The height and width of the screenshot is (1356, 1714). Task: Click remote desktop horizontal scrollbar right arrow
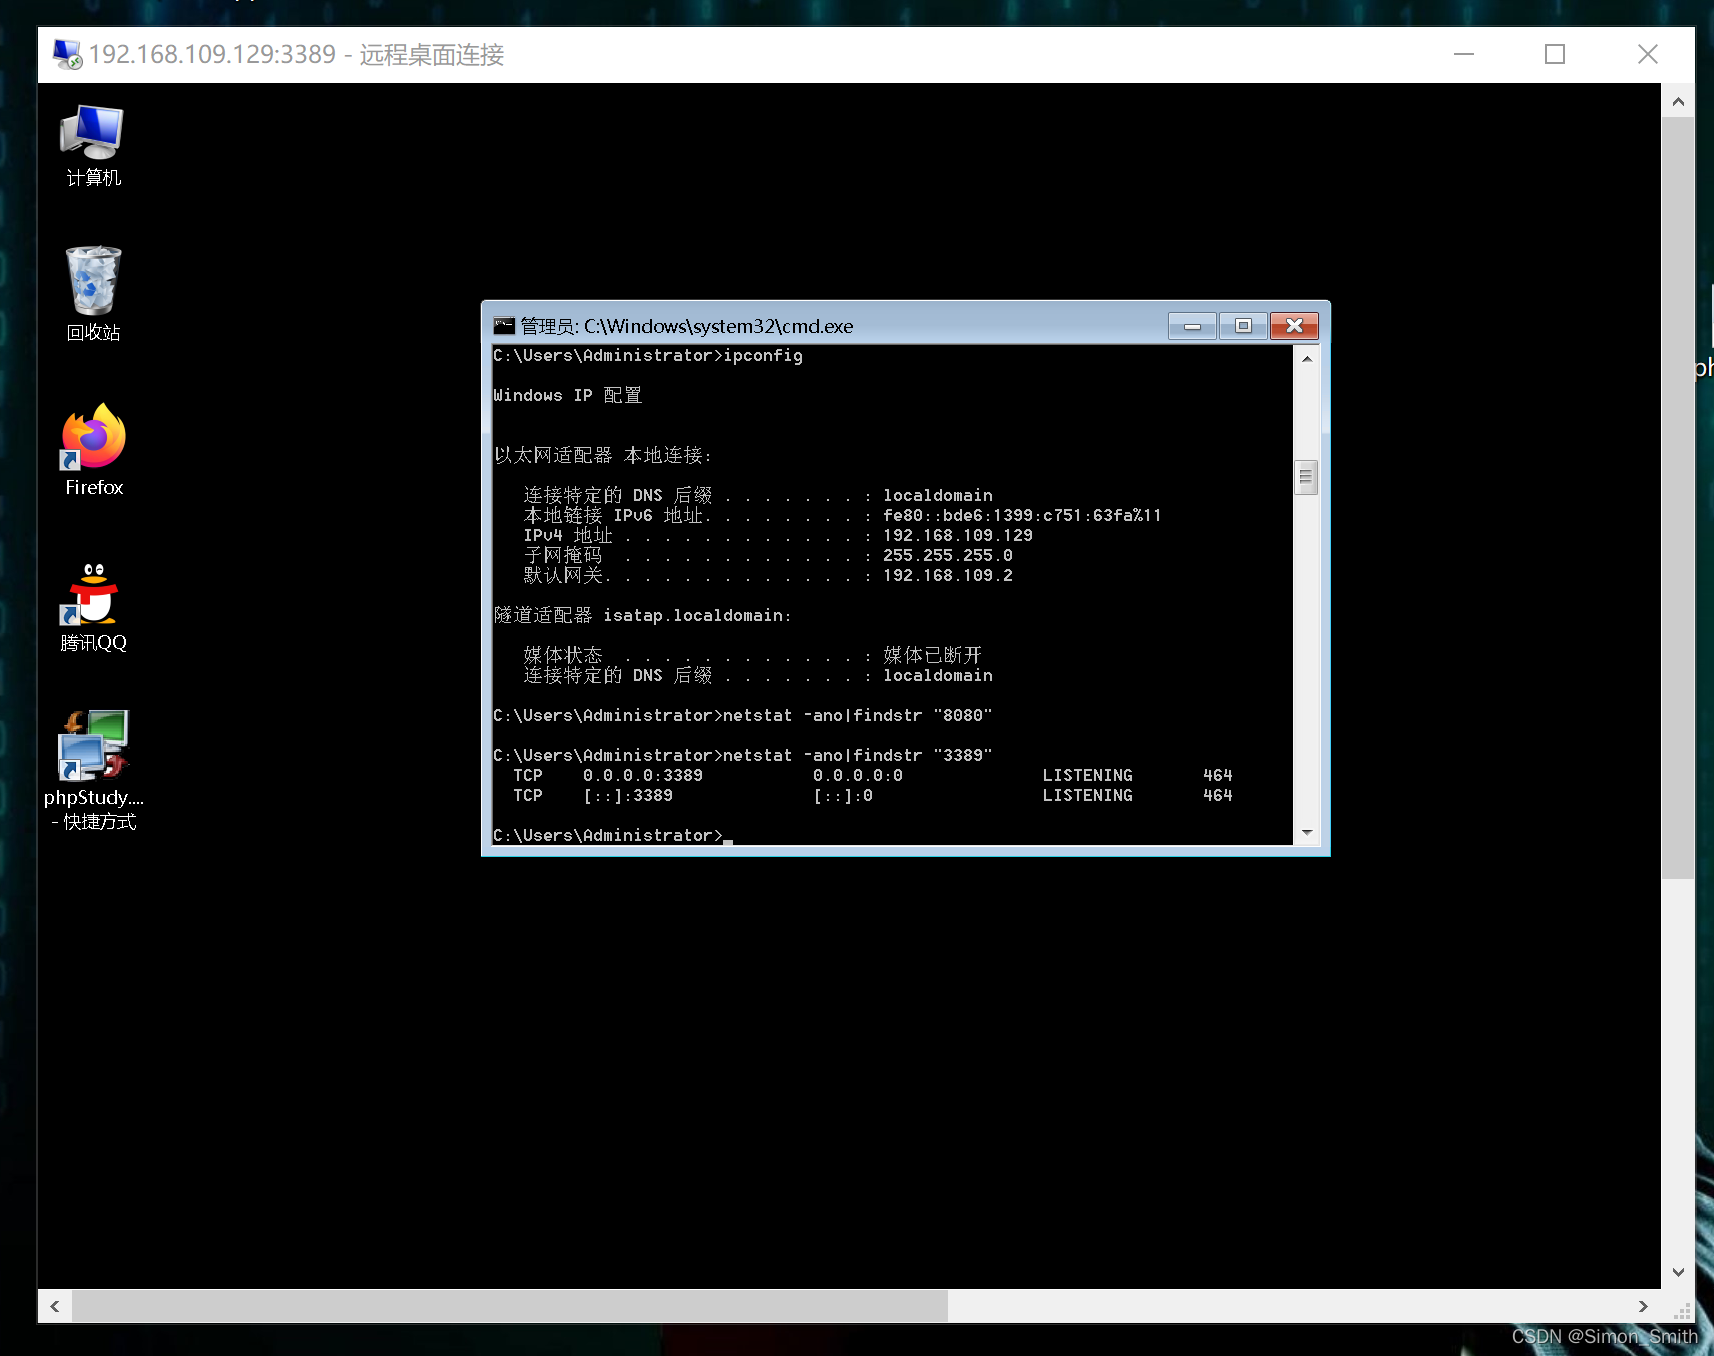(1643, 1306)
